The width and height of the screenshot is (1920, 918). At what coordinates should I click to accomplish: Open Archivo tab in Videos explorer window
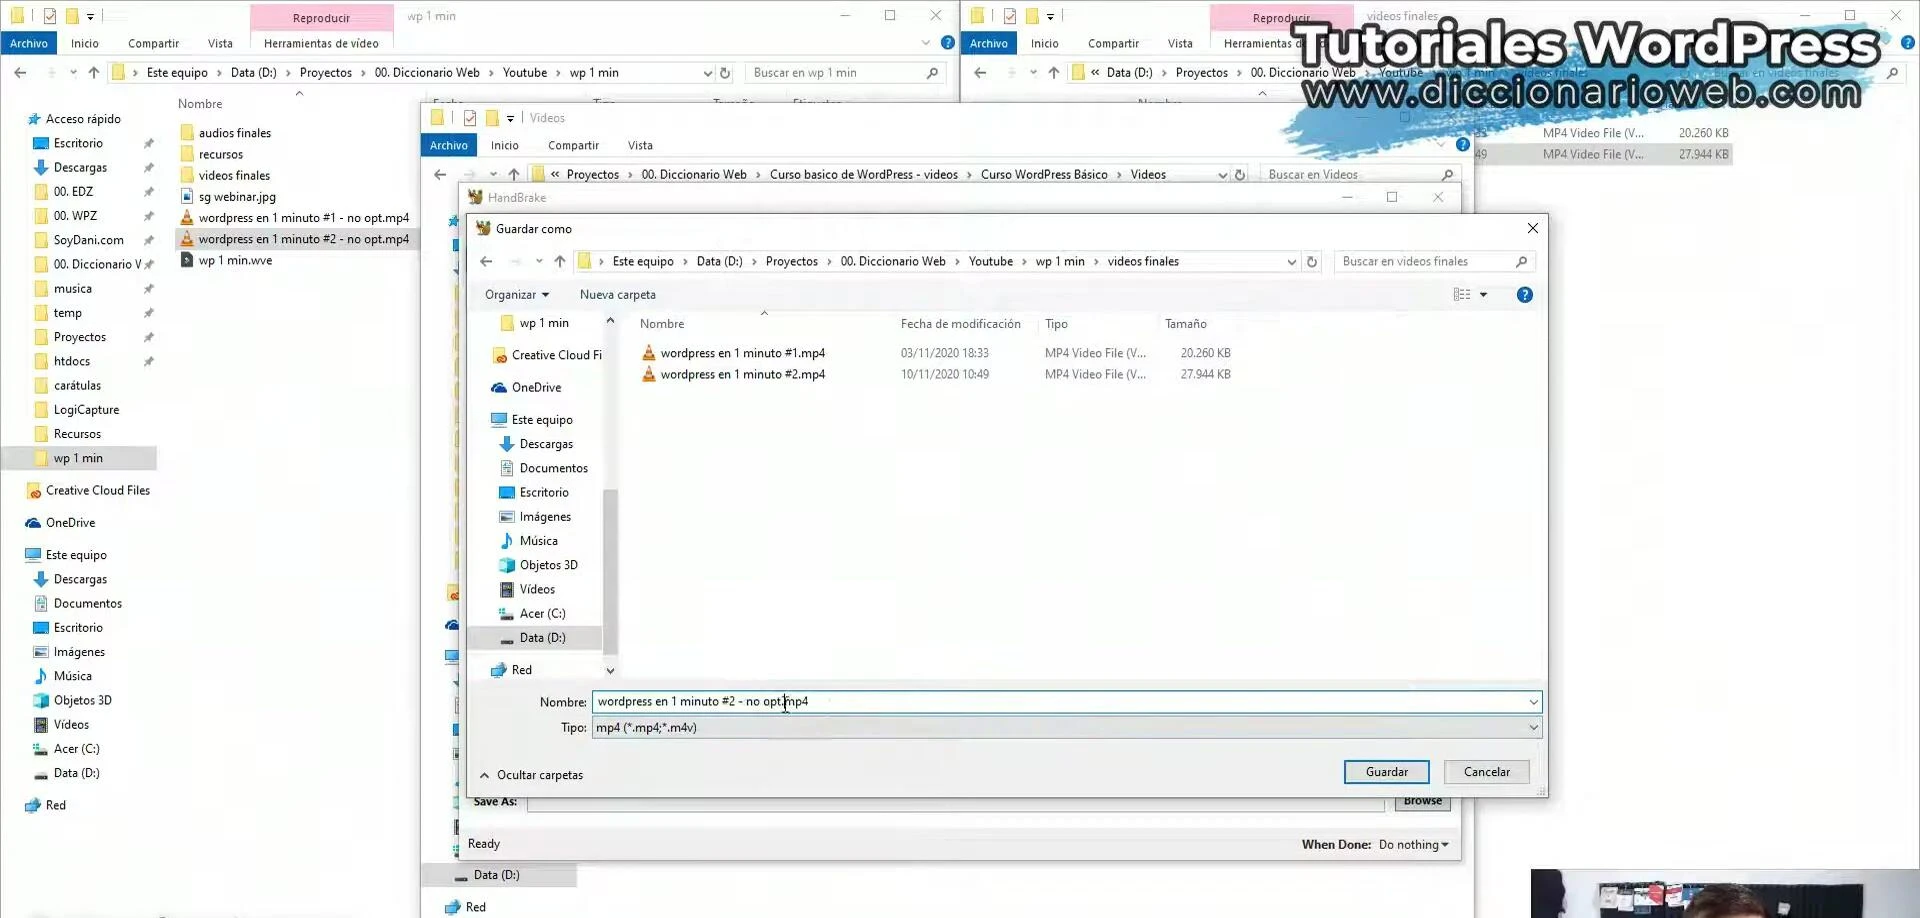click(449, 146)
